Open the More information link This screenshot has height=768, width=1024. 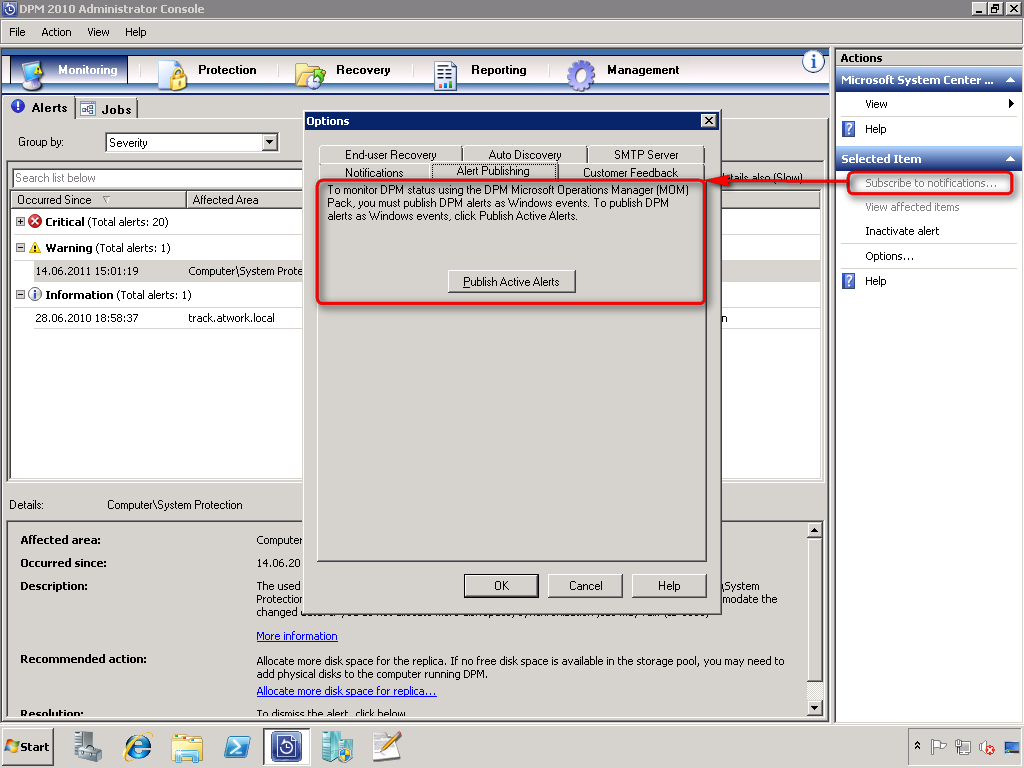coord(296,636)
